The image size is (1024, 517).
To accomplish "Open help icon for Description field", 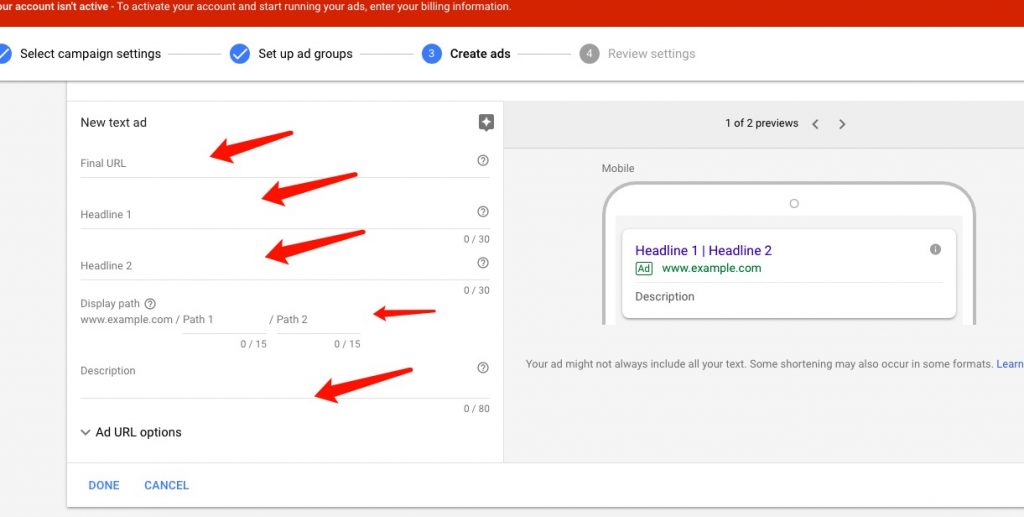I will [483, 368].
